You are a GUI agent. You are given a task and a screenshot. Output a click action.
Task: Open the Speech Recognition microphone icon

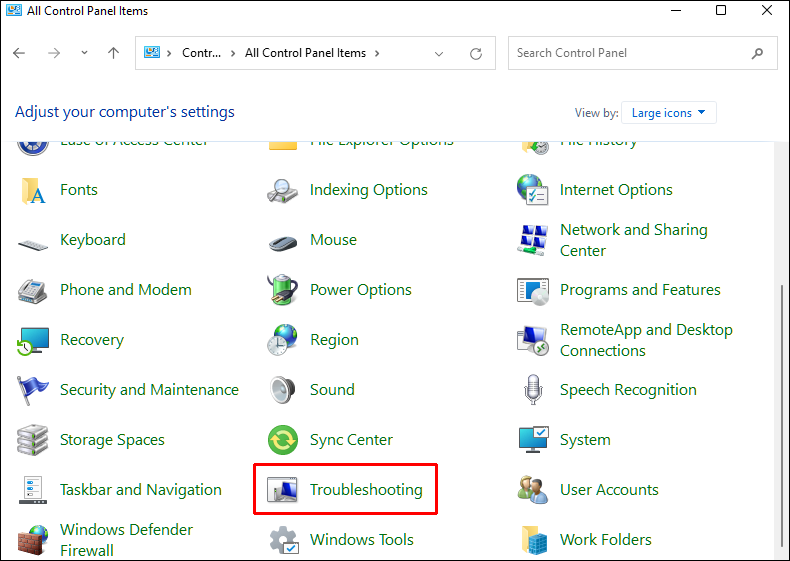pos(533,390)
